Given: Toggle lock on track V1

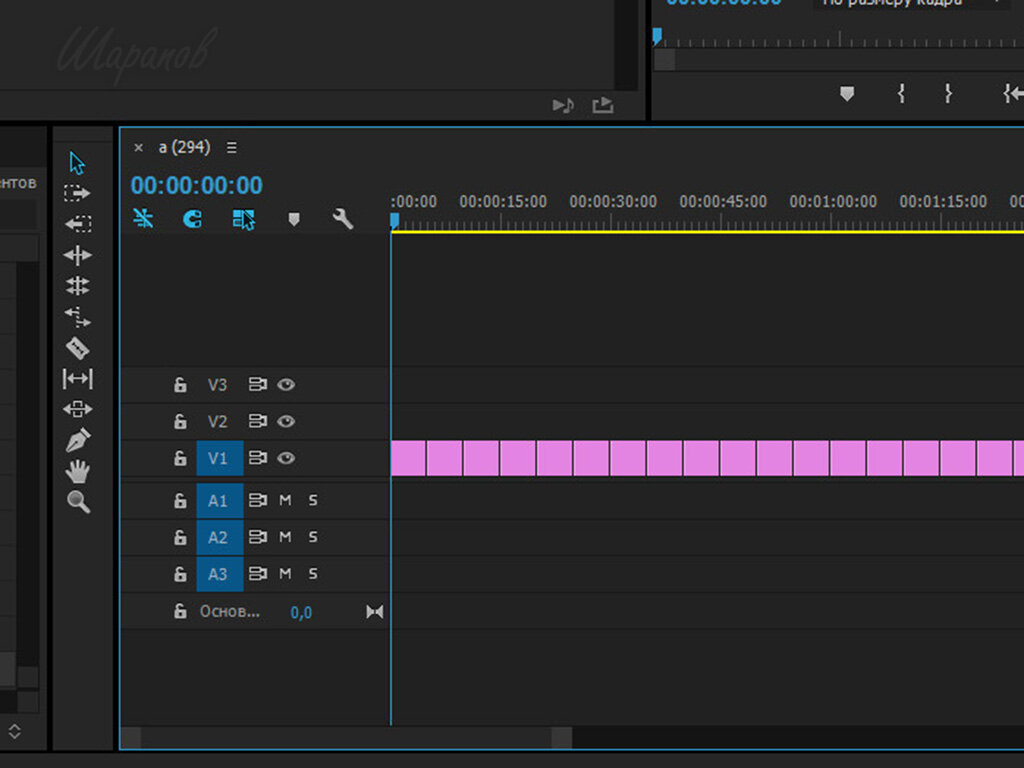Looking at the screenshot, I should (x=180, y=458).
